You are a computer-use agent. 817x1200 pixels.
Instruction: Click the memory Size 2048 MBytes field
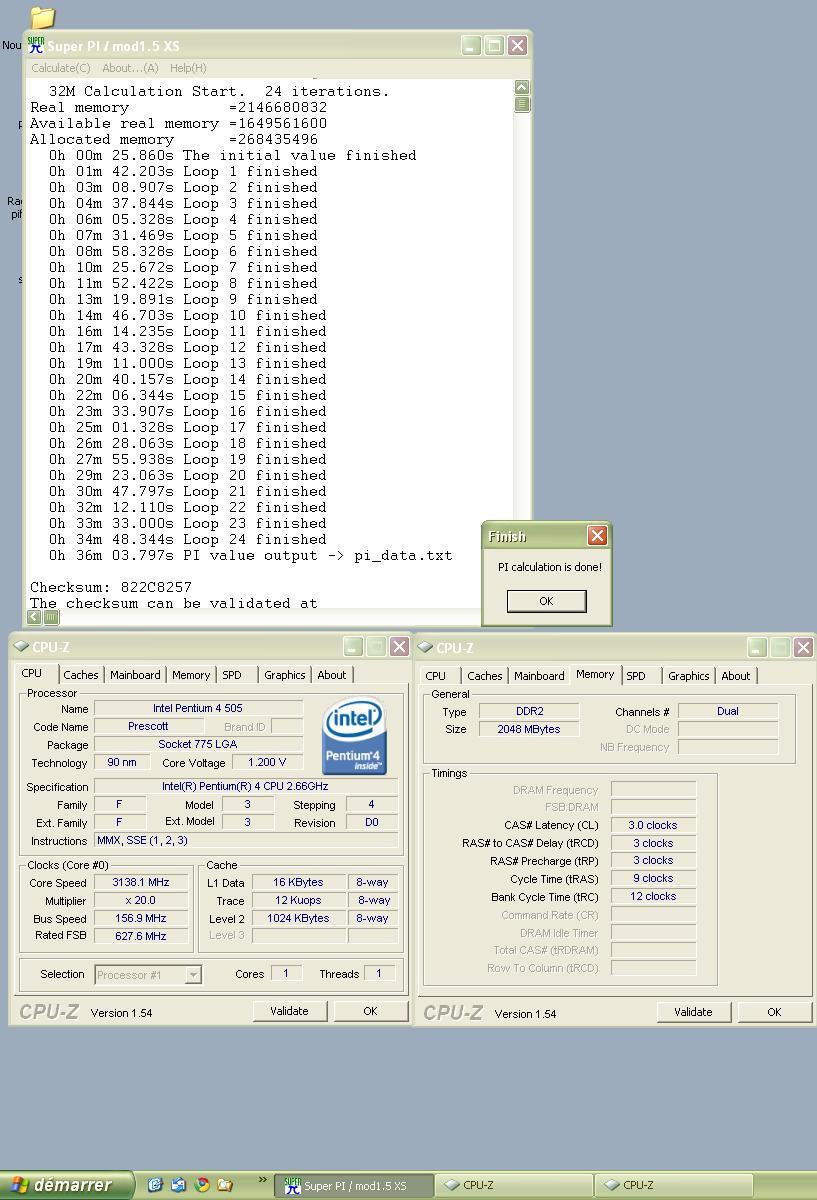[x=530, y=729]
